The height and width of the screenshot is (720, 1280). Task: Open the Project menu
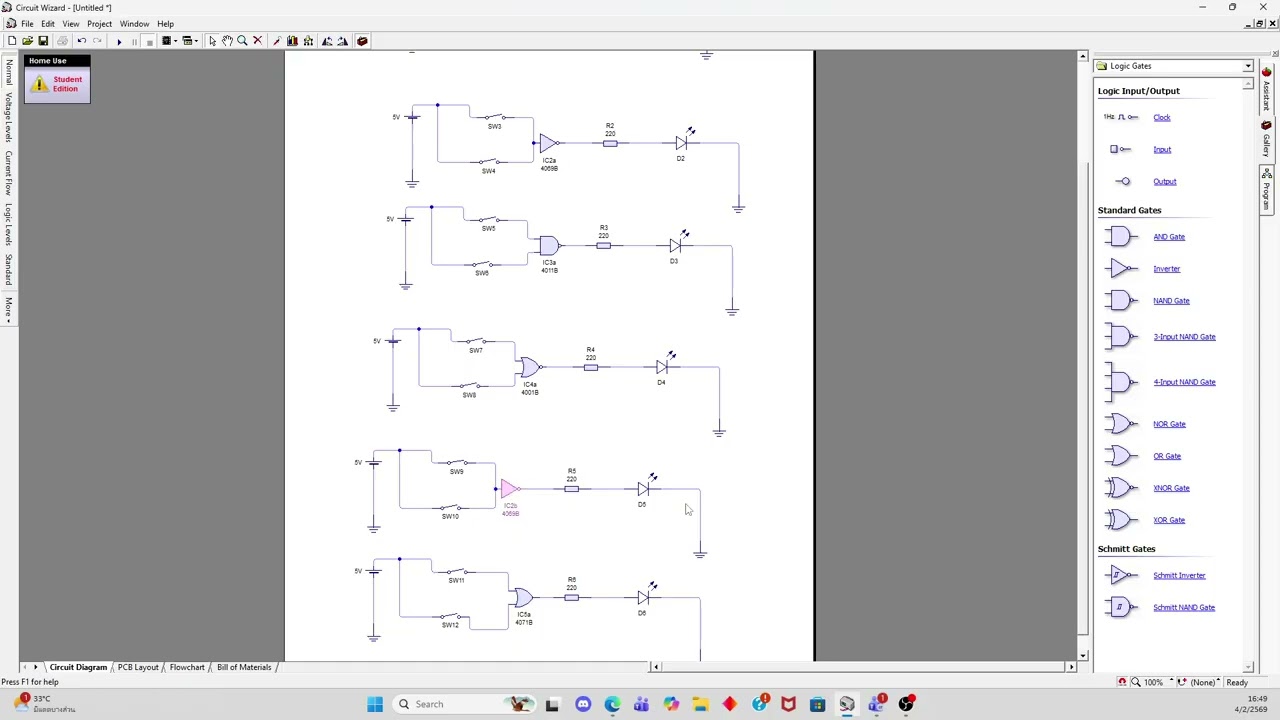[x=99, y=24]
